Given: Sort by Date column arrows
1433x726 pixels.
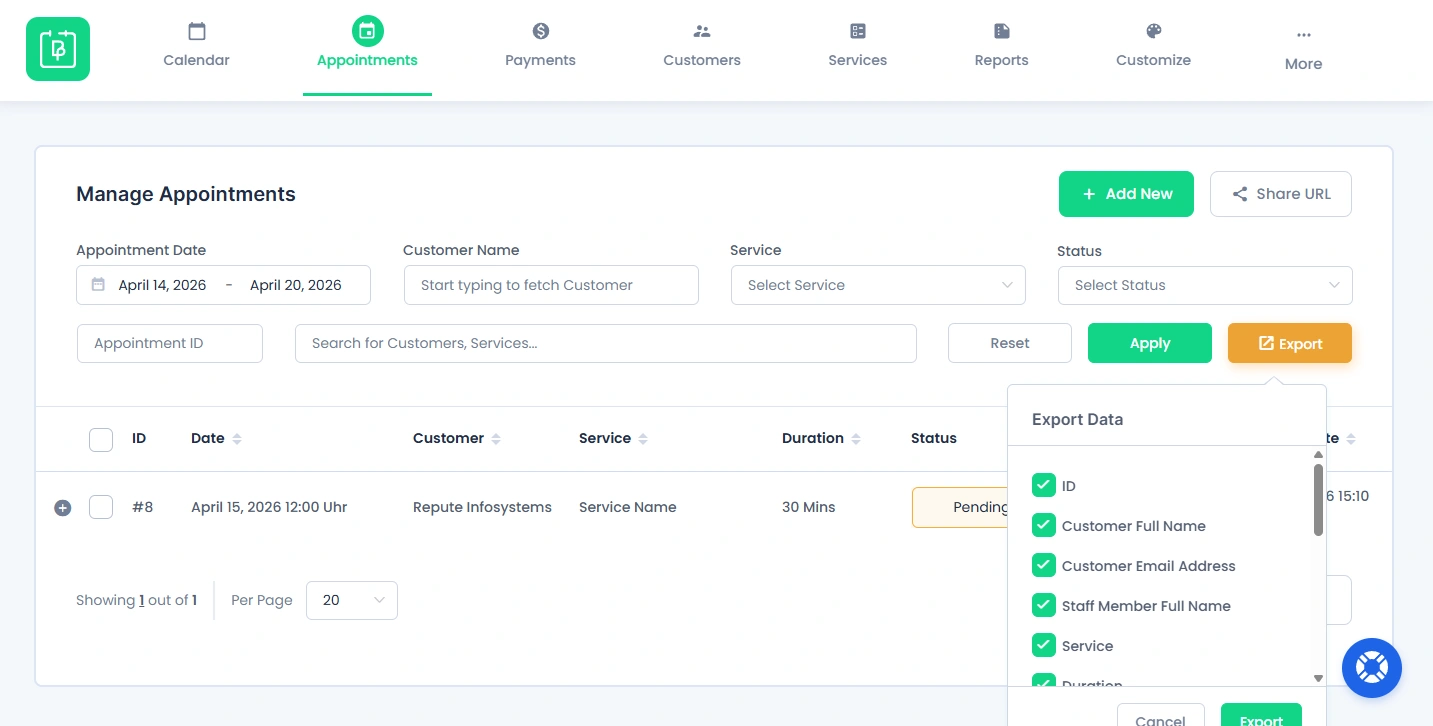Looking at the screenshot, I should tap(237, 439).
